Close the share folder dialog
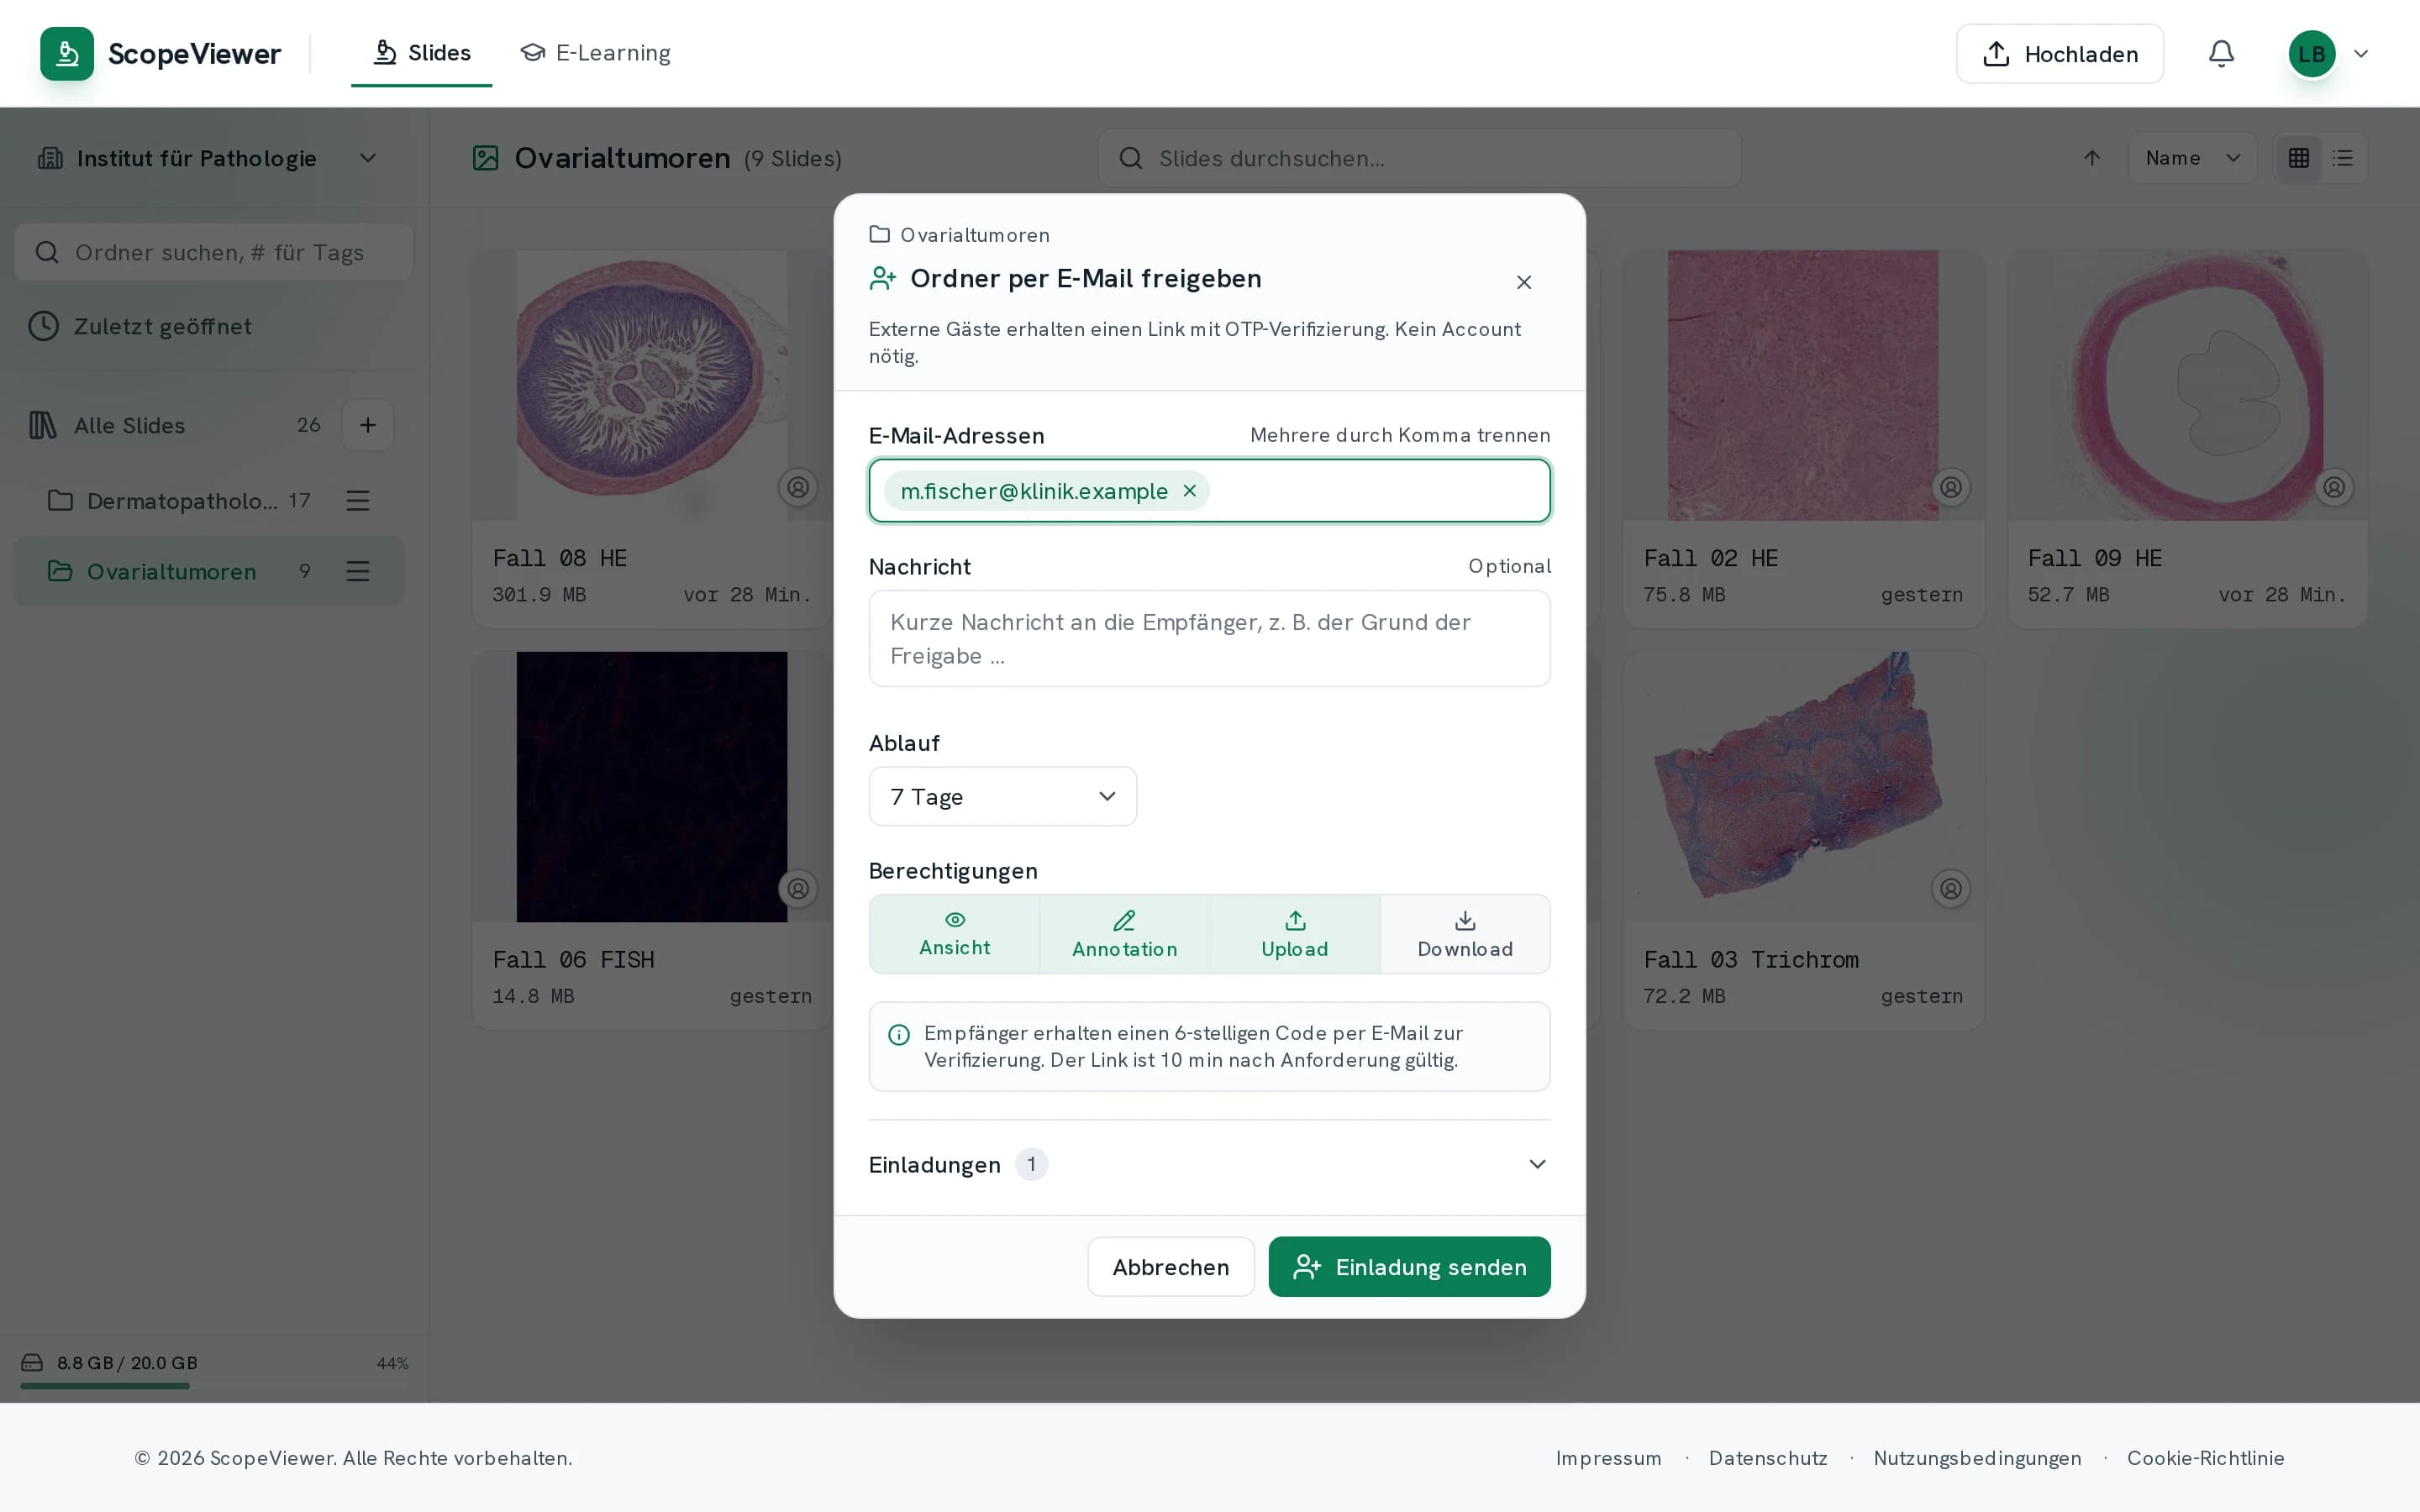 [x=1524, y=282]
